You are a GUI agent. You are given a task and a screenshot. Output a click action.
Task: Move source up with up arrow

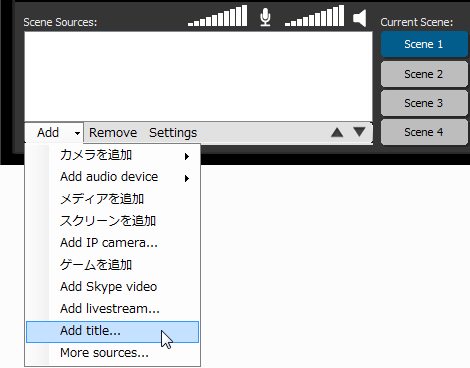[337, 132]
